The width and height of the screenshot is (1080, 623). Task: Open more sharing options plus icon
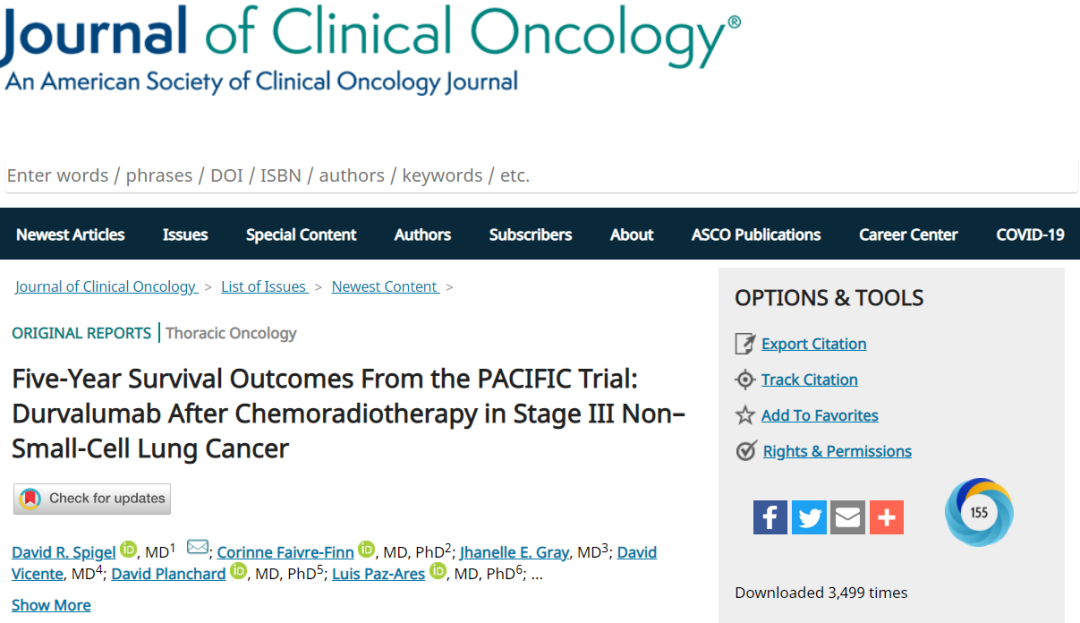click(886, 517)
